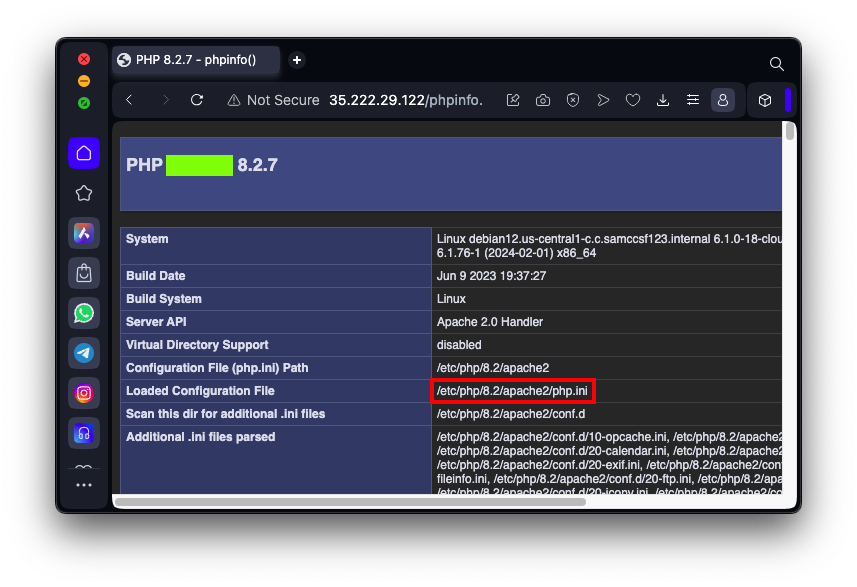The width and height of the screenshot is (857, 587).
Task: Click the horizontal scrollbar at page bottom
Action: [350, 502]
